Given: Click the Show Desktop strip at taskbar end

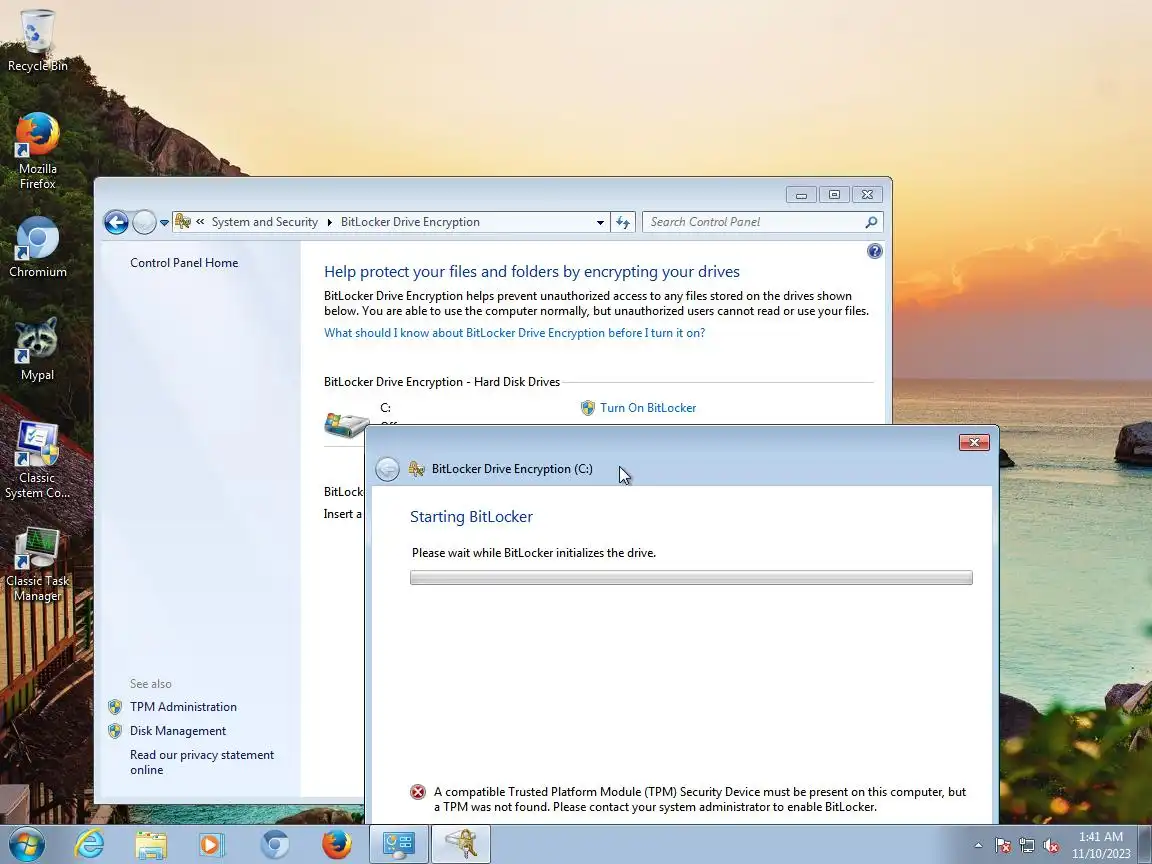Looking at the screenshot, I should 1145,844.
